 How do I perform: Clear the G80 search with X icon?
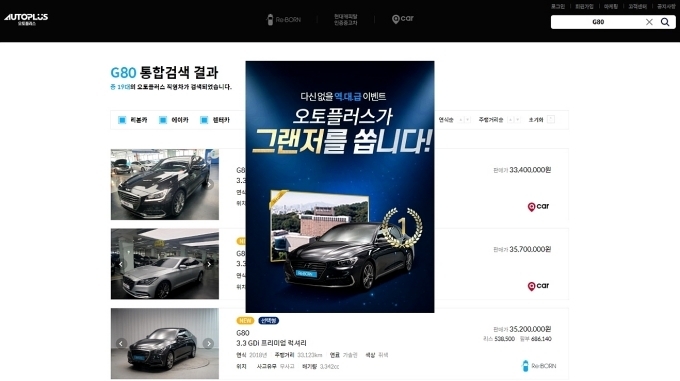click(649, 22)
